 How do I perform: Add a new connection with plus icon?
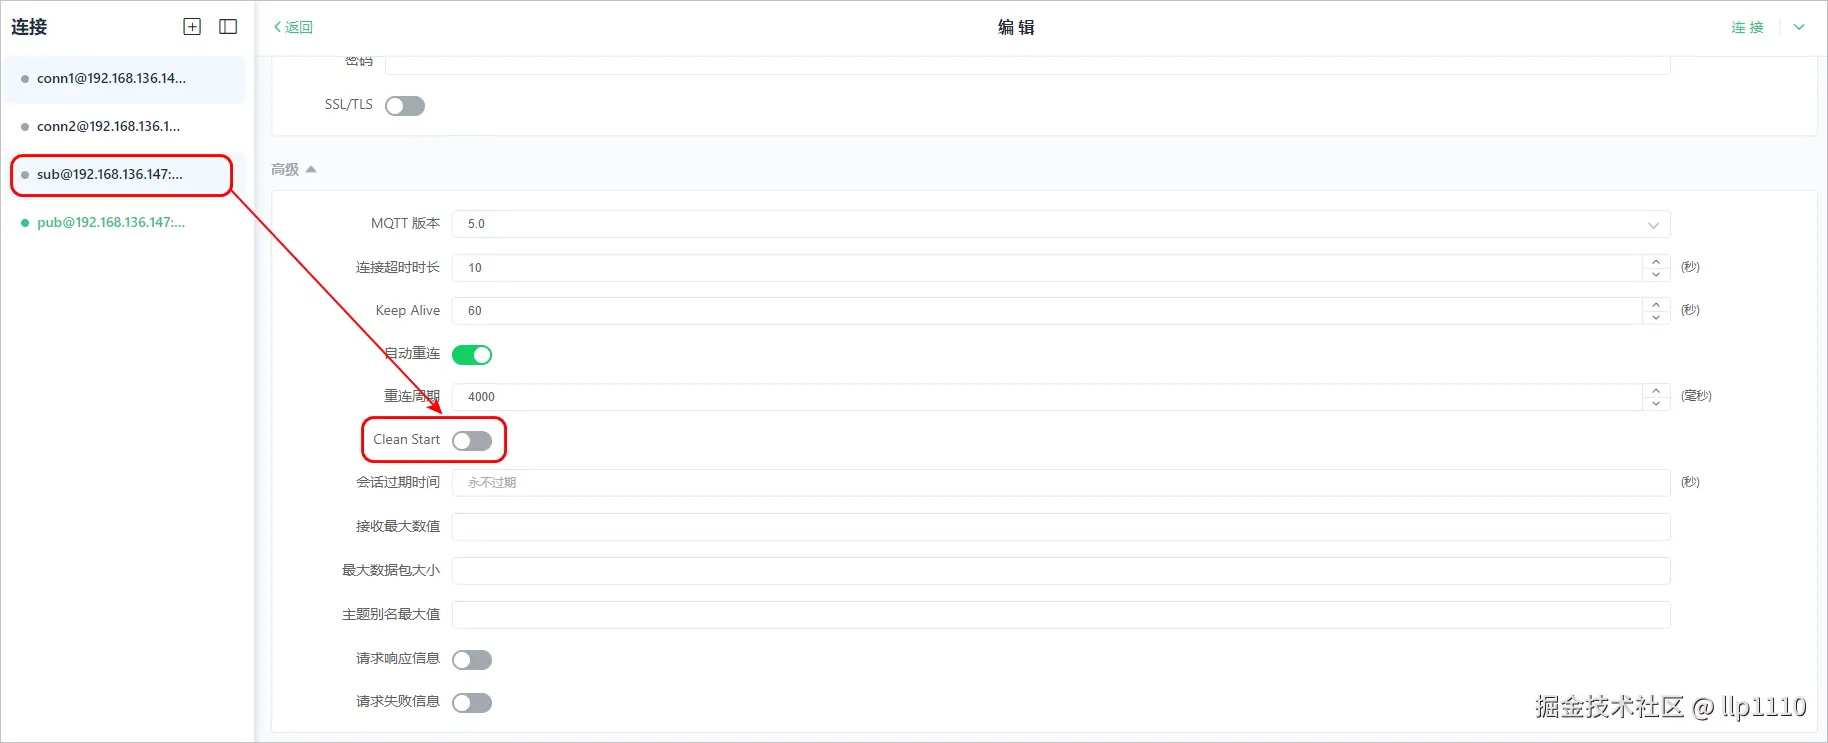click(x=192, y=27)
